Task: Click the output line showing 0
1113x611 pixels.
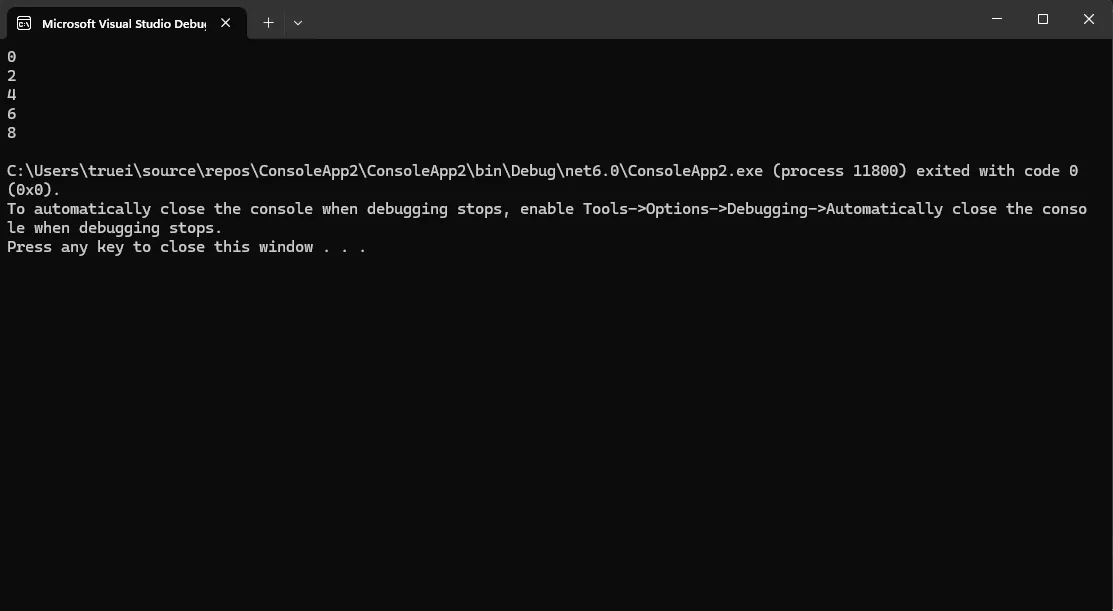Action: click(x=12, y=57)
